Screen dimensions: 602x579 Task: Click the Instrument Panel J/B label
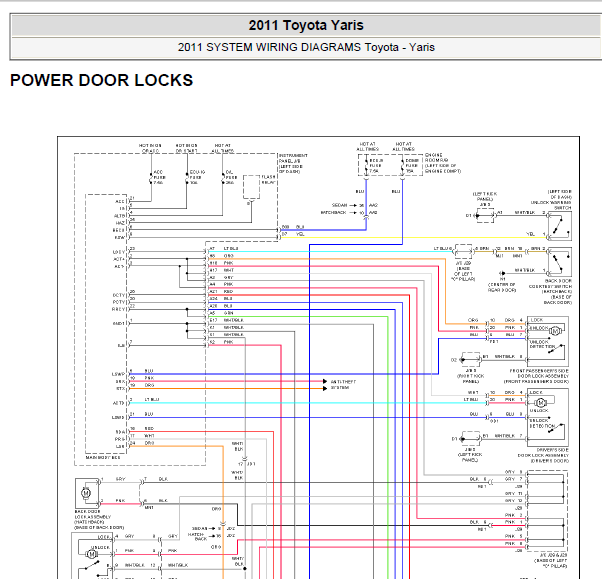pyautogui.click(x=292, y=164)
